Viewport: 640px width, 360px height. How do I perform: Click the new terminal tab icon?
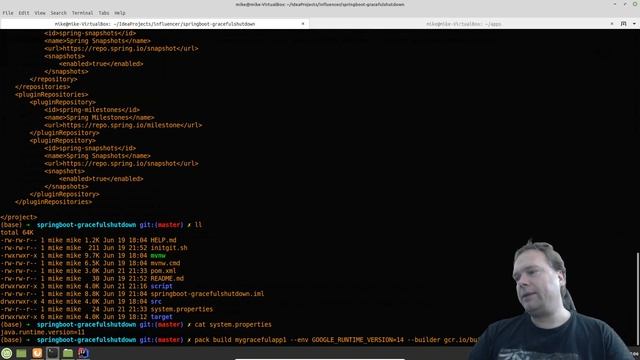coord(623,24)
